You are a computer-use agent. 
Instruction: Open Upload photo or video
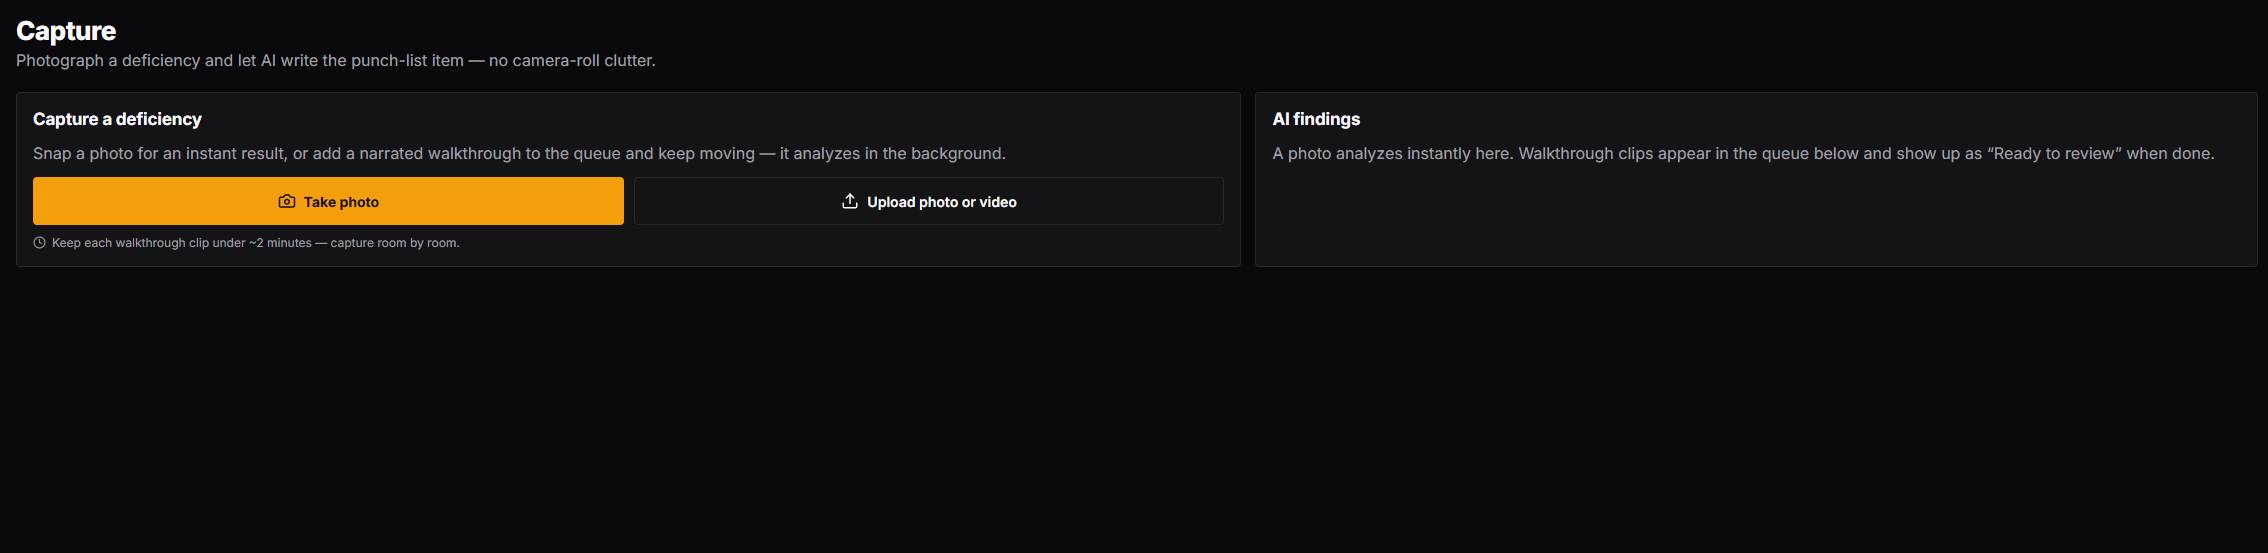[929, 201]
